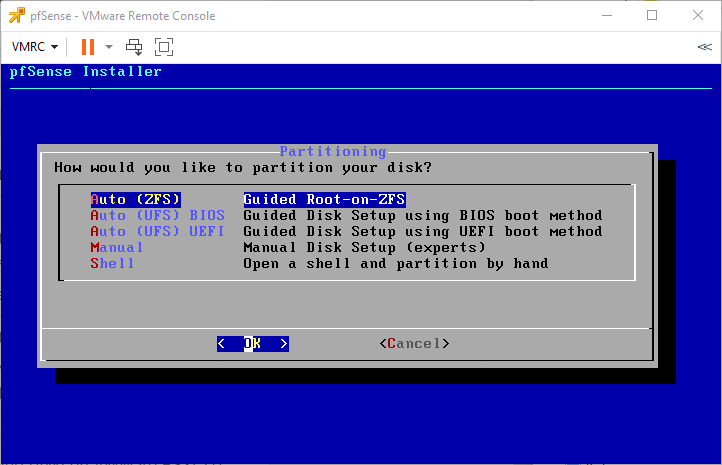The height and width of the screenshot is (465, 722).
Task: Click the Cancel button in dialog
Action: (414, 343)
